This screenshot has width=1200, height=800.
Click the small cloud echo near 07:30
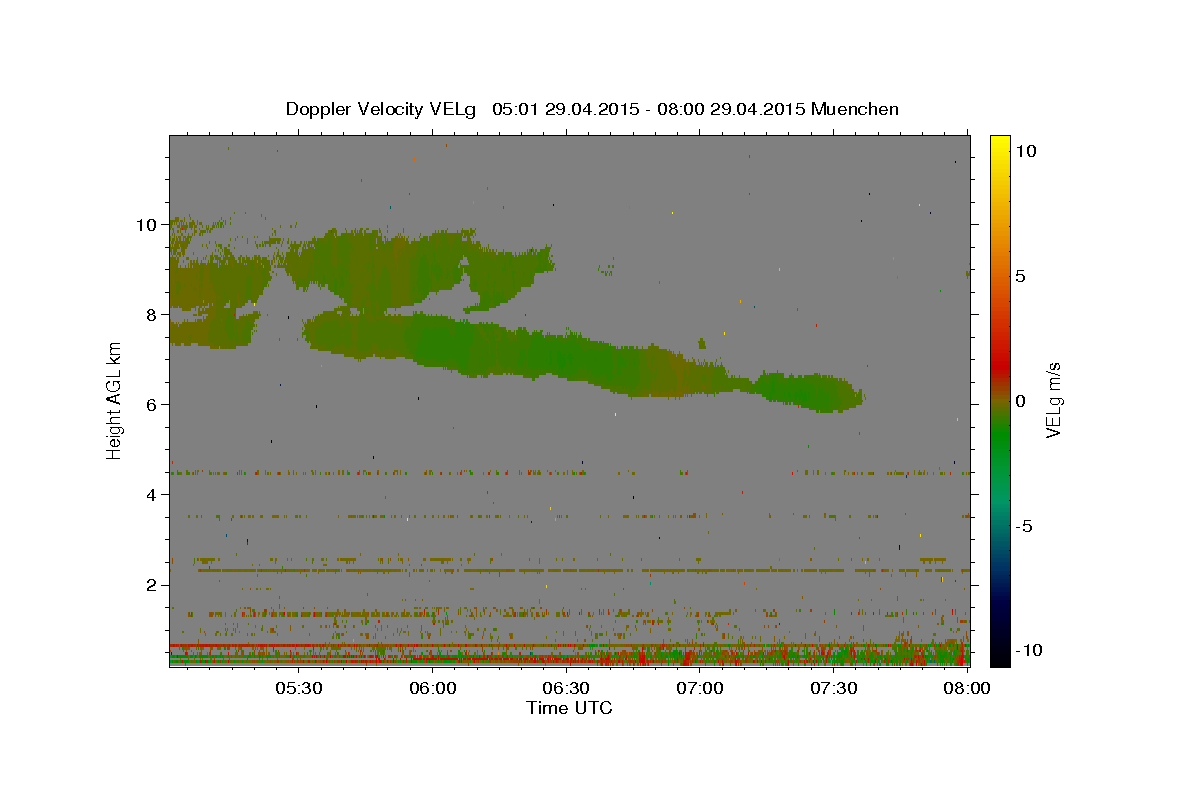point(808,391)
